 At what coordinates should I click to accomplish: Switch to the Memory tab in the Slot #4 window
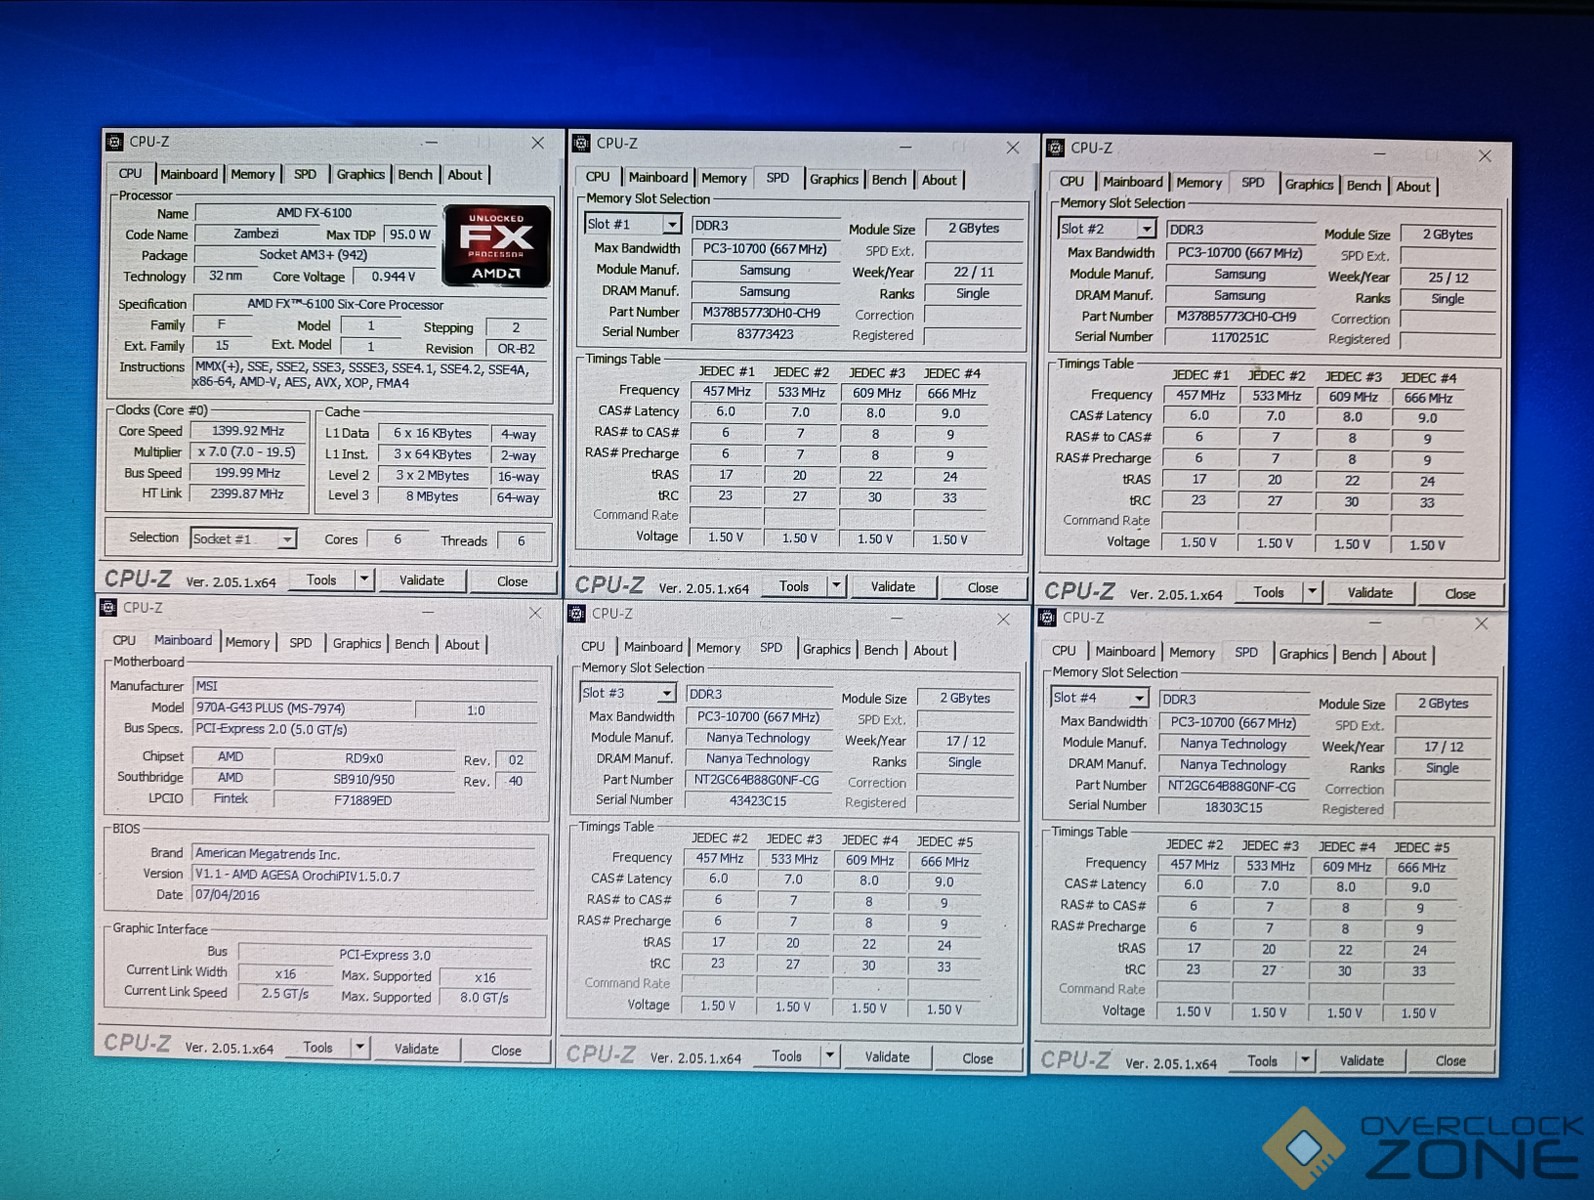(1191, 652)
